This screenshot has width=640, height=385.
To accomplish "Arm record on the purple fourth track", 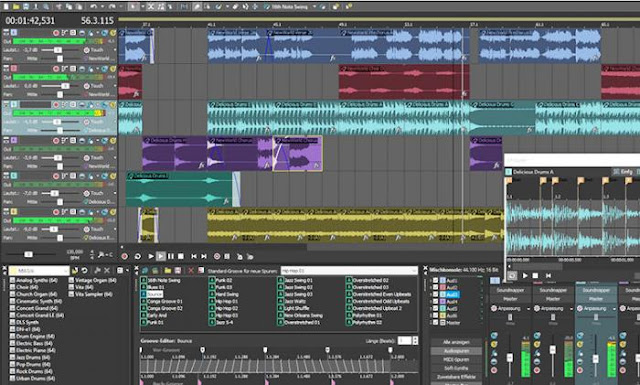I will (x=56, y=140).
